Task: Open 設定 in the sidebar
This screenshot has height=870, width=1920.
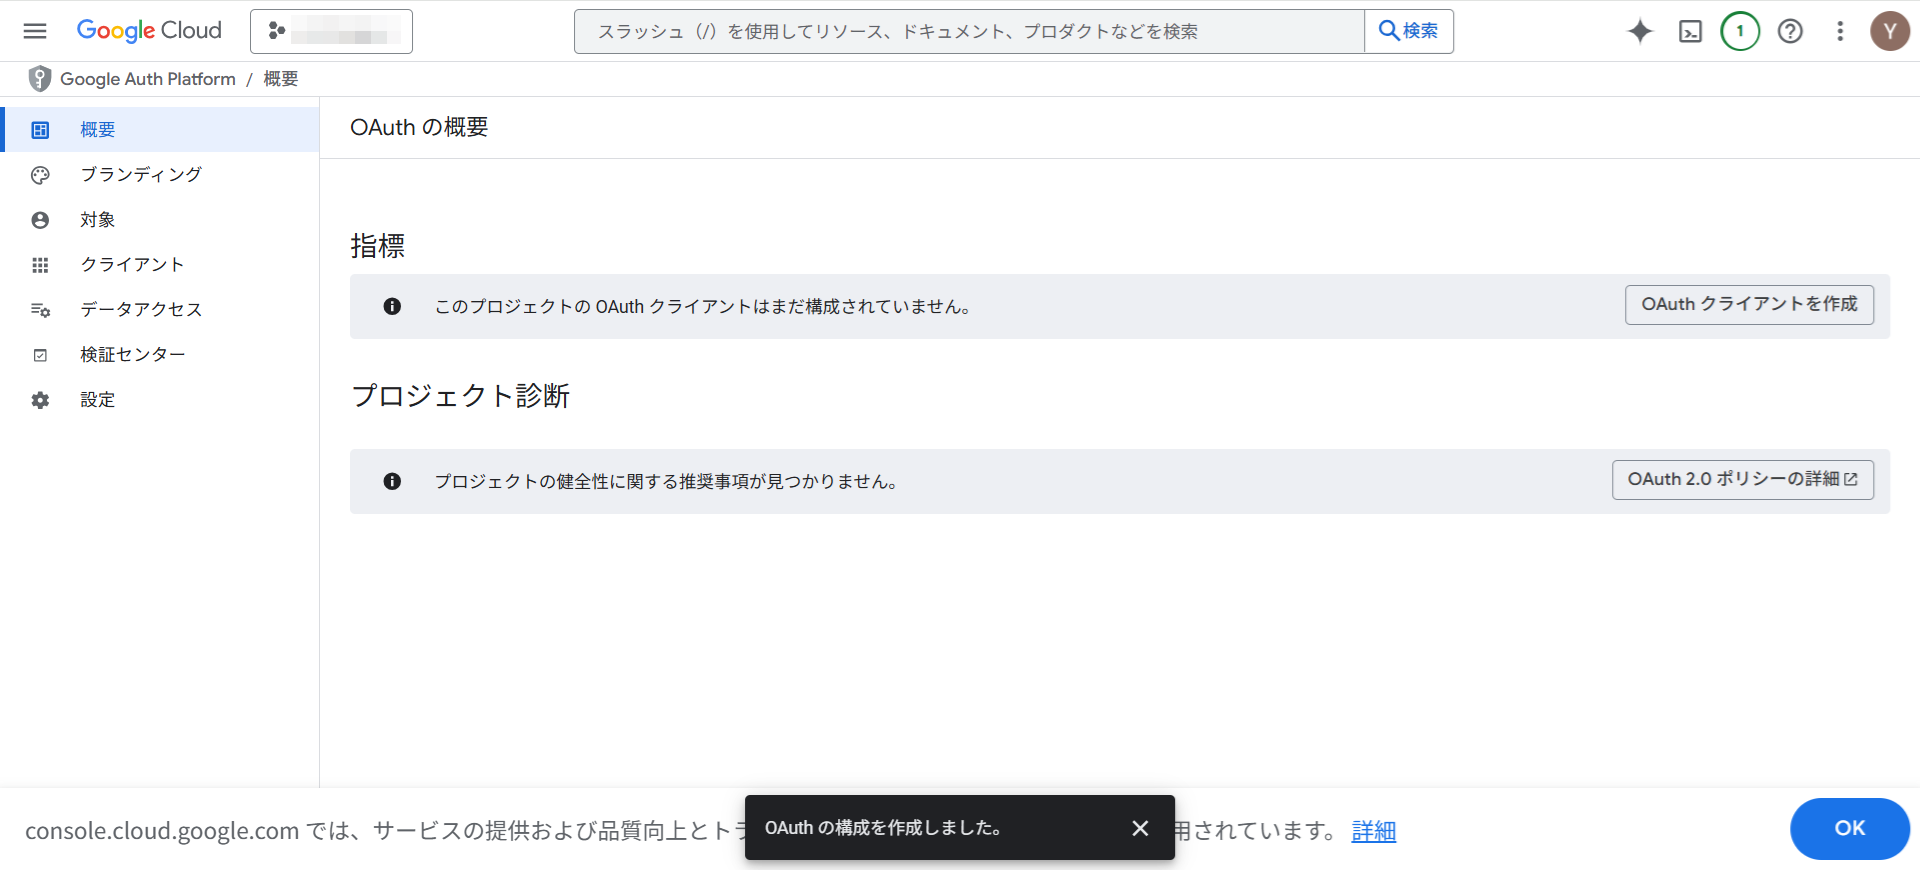Action: 98,400
